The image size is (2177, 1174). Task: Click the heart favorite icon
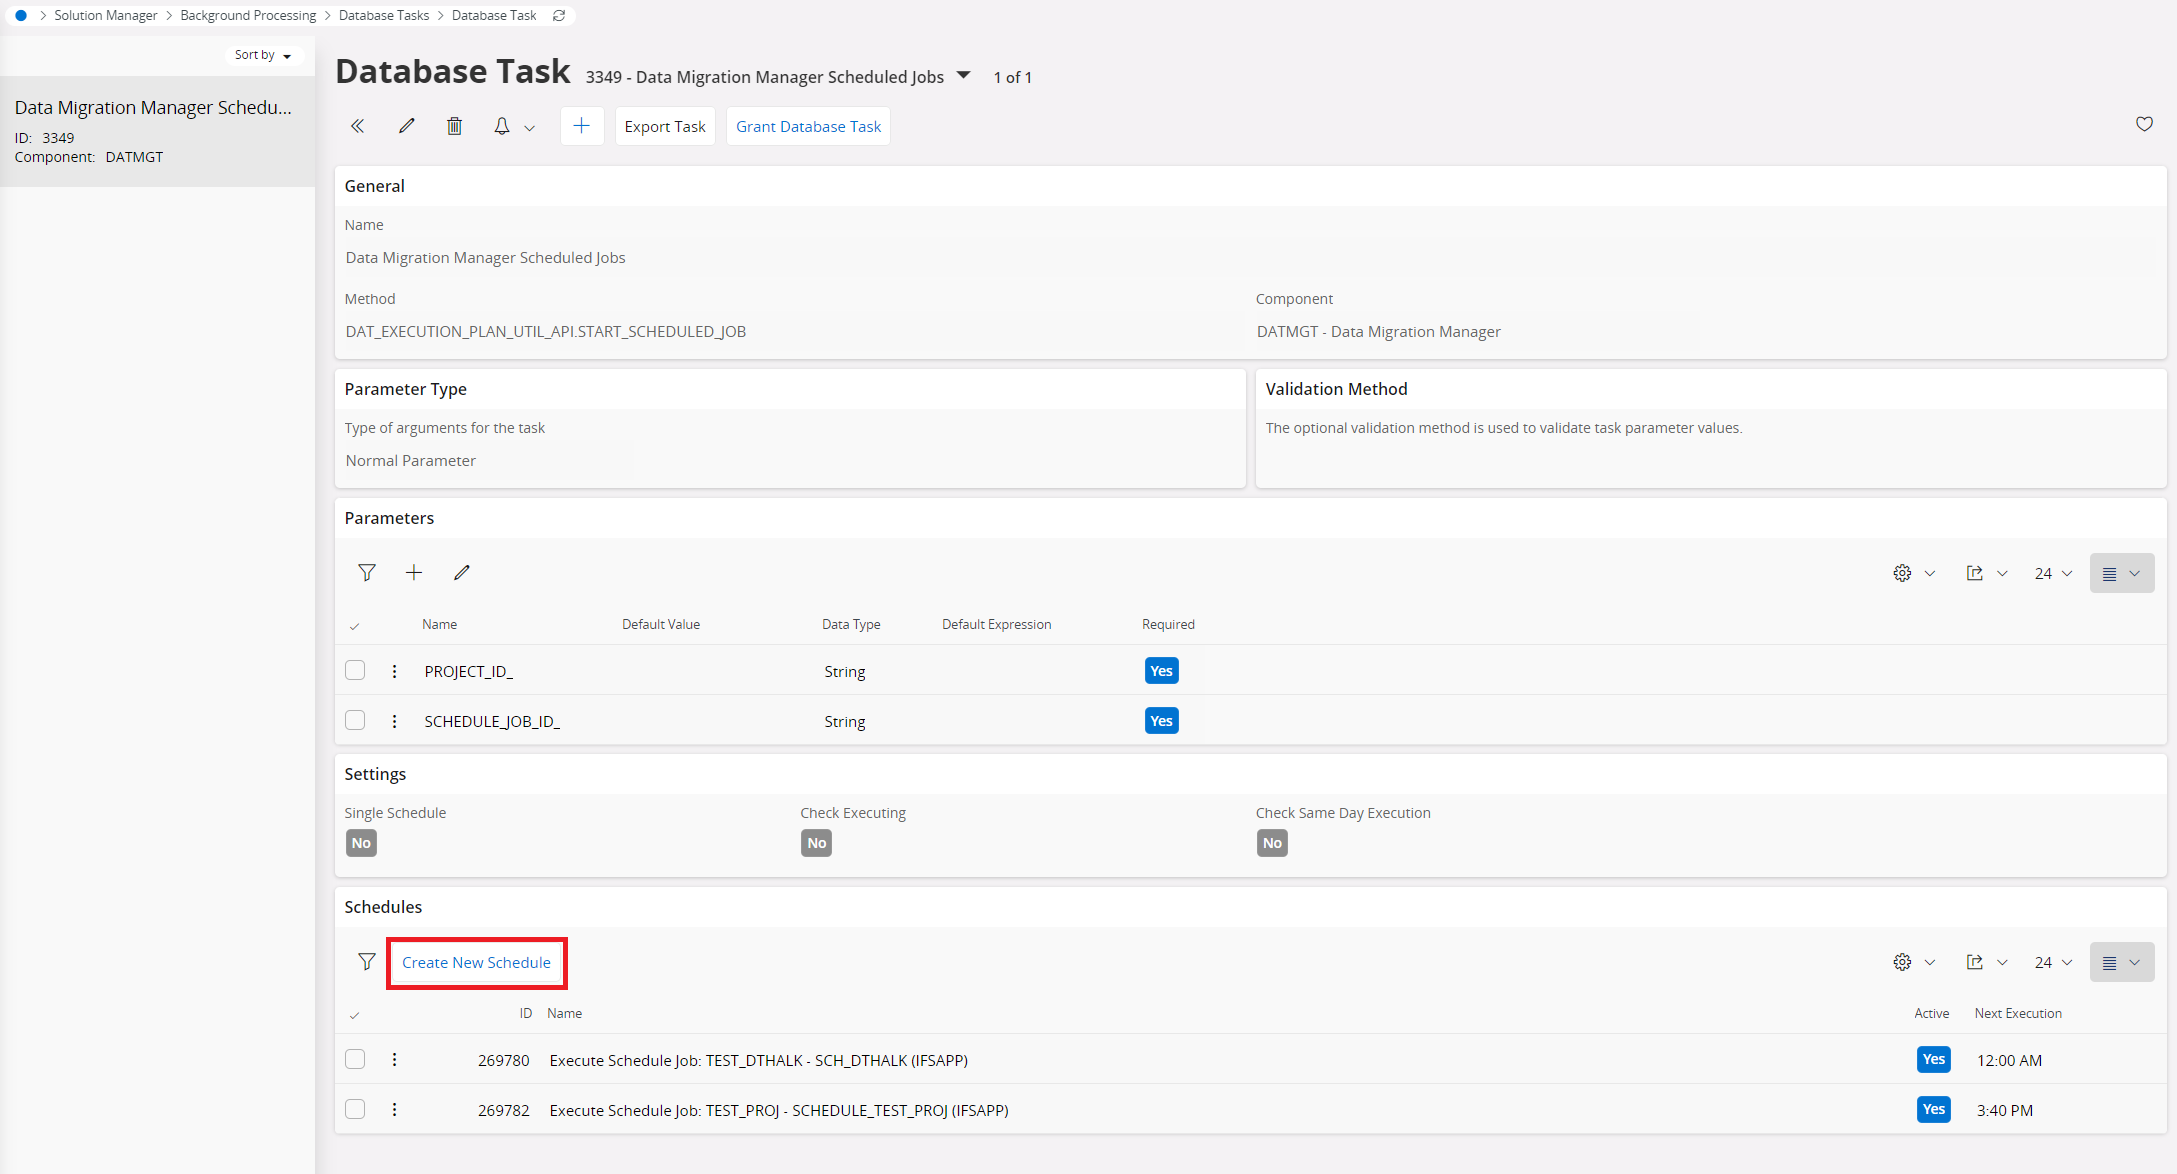point(2144,124)
